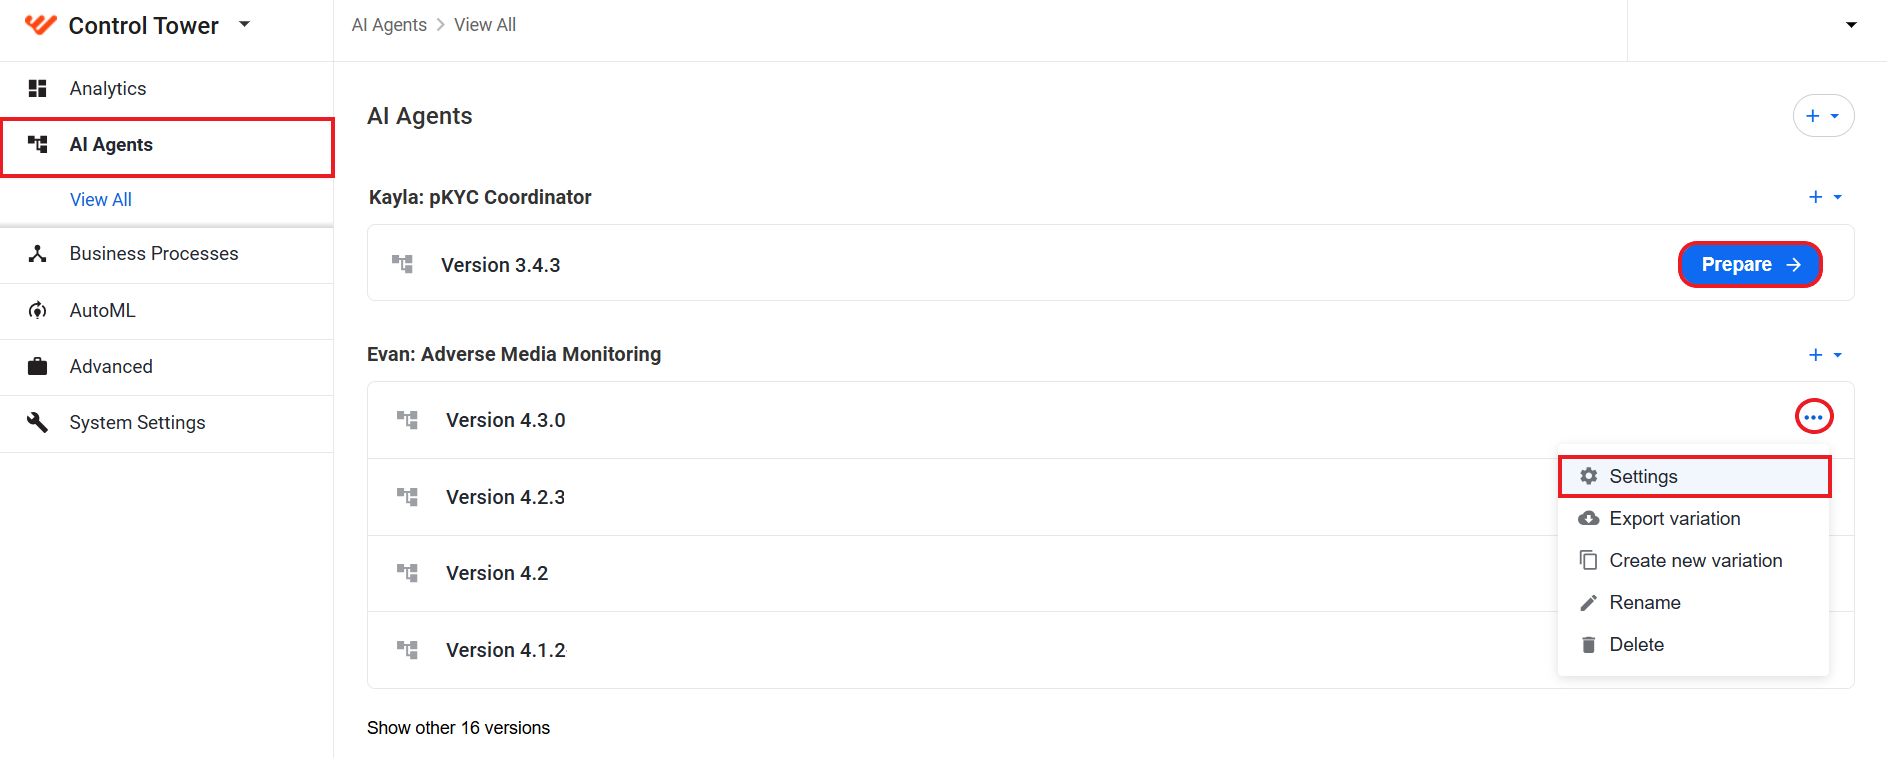
Task: Click Show other 16 versions
Action: point(458,728)
